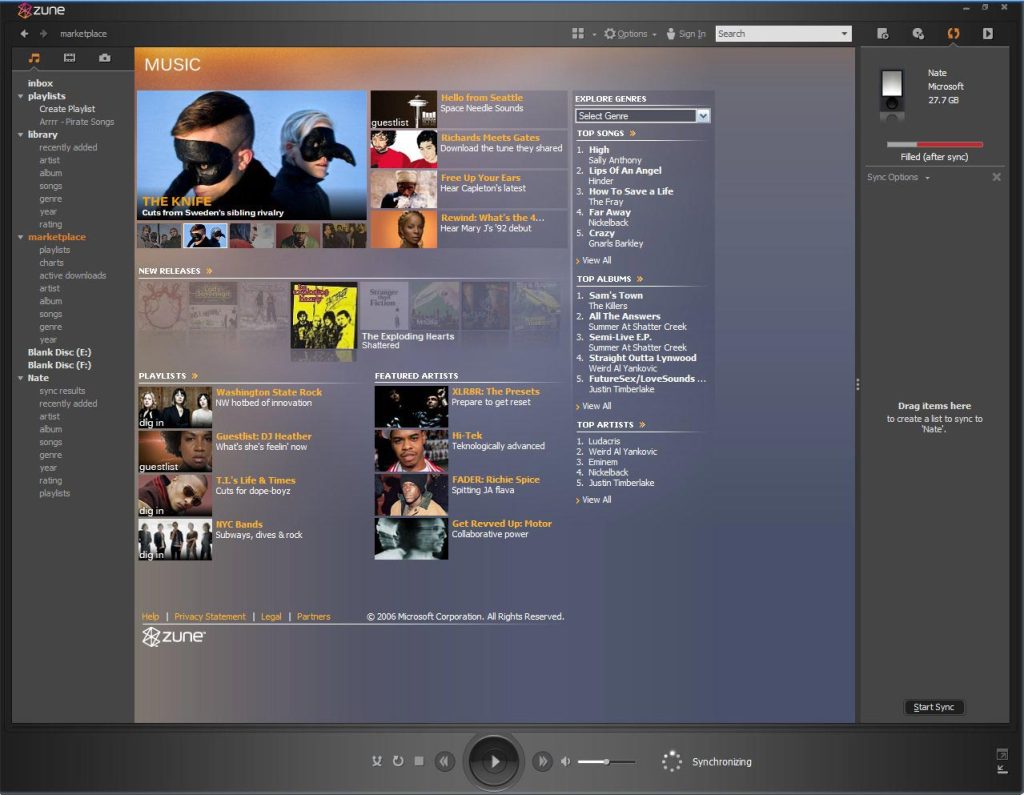Click the stop playback button
Screen dimensions: 1024x795
[x=419, y=761]
